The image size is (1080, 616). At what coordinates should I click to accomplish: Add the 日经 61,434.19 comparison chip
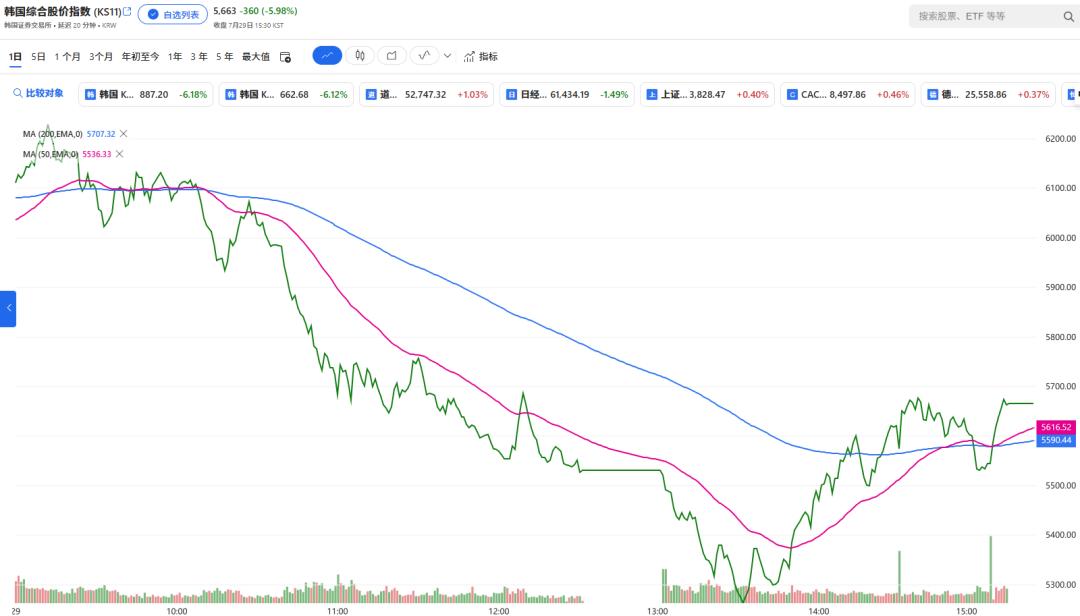tap(568, 94)
